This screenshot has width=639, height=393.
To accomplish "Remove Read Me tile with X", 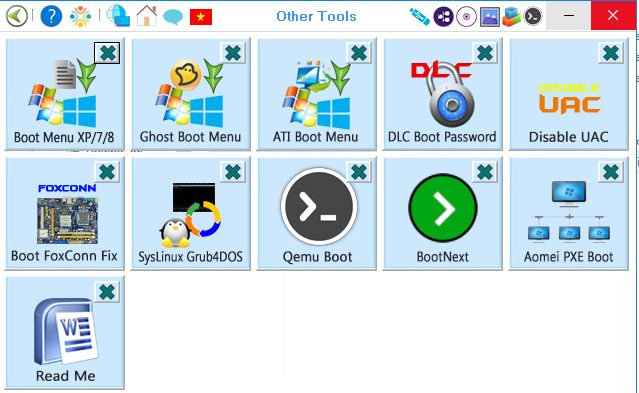I will [107, 292].
